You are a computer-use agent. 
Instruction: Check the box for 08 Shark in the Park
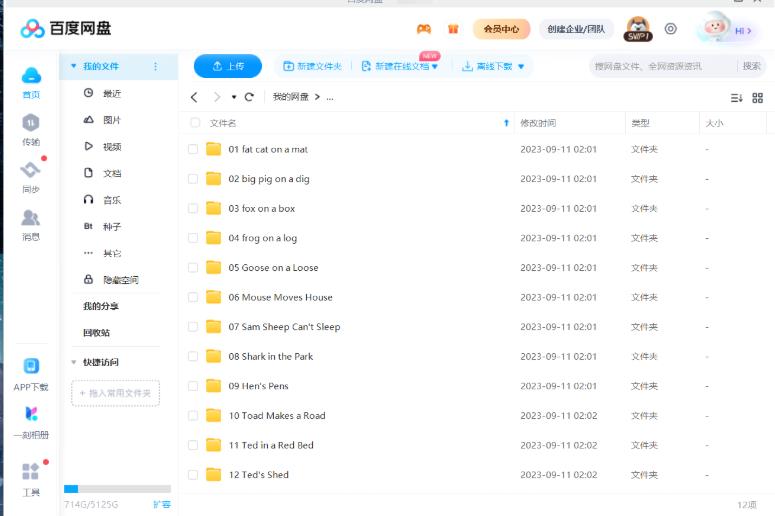pos(193,356)
